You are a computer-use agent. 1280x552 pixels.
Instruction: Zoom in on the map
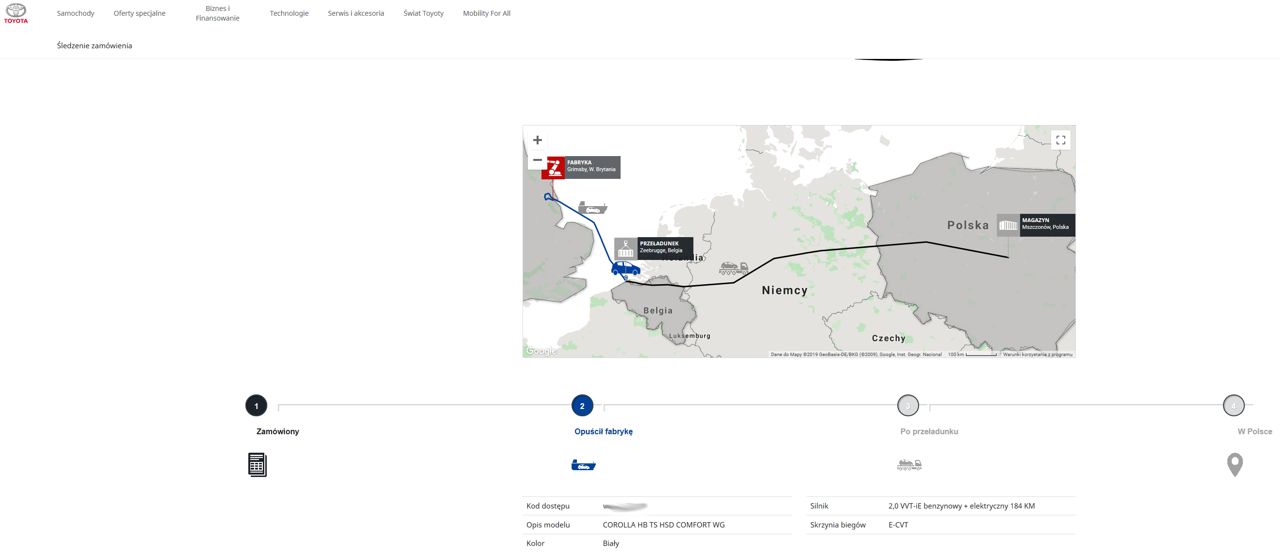click(537, 140)
